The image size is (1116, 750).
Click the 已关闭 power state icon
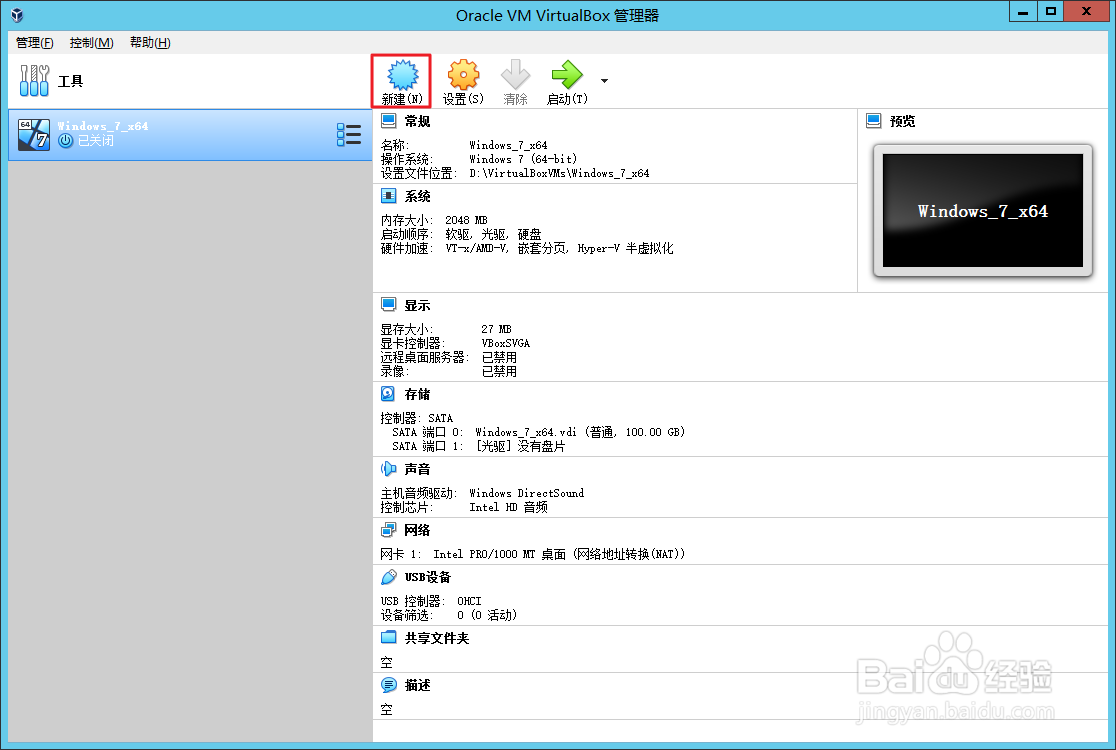[x=65, y=141]
